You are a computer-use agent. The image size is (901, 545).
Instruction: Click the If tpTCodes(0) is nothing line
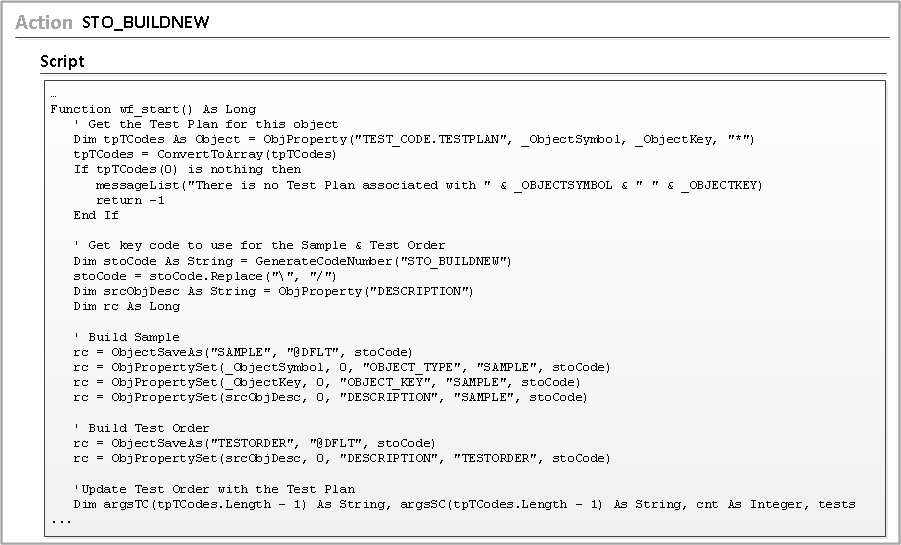tap(187, 170)
